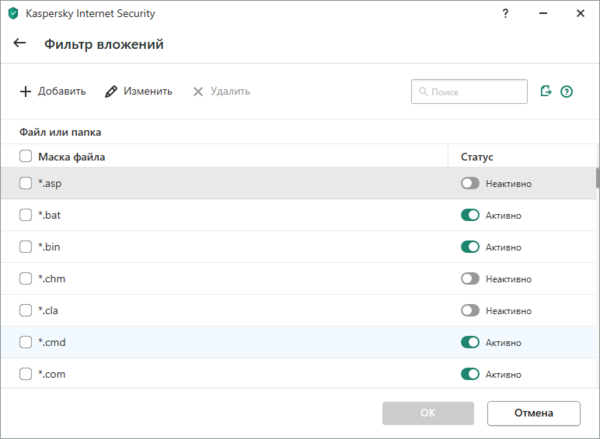Click the pencil icon for Изменить
The height and width of the screenshot is (439, 600).
[x=111, y=91]
